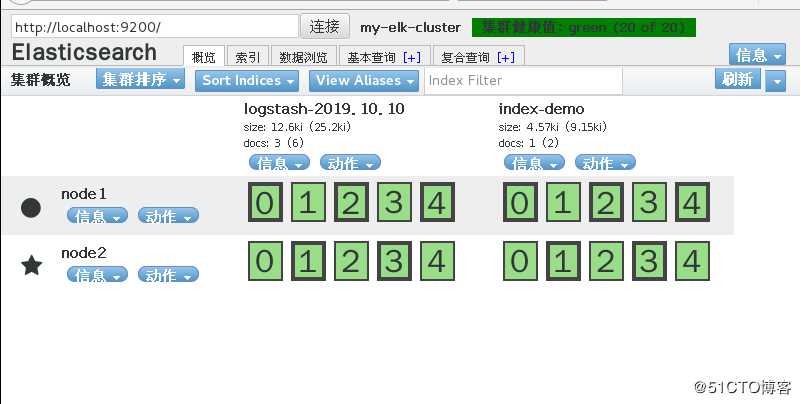Open index-demo shard 3 on node2

click(x=649, y=261)
